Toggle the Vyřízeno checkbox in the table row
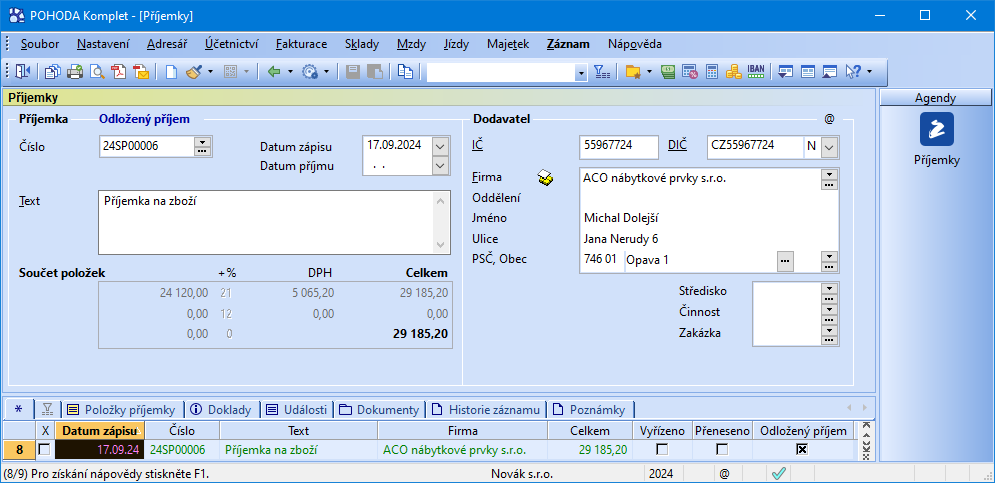The height and width of the screenshot is (483, 995). (662, 449)
